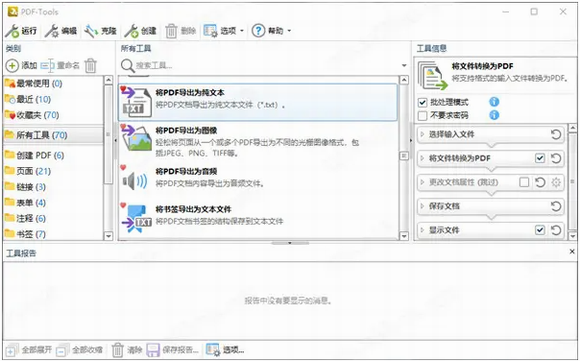This screenshot has width=580, height=361.
Task: Reset the 更改文档属性 step
Action: (540, 182)
